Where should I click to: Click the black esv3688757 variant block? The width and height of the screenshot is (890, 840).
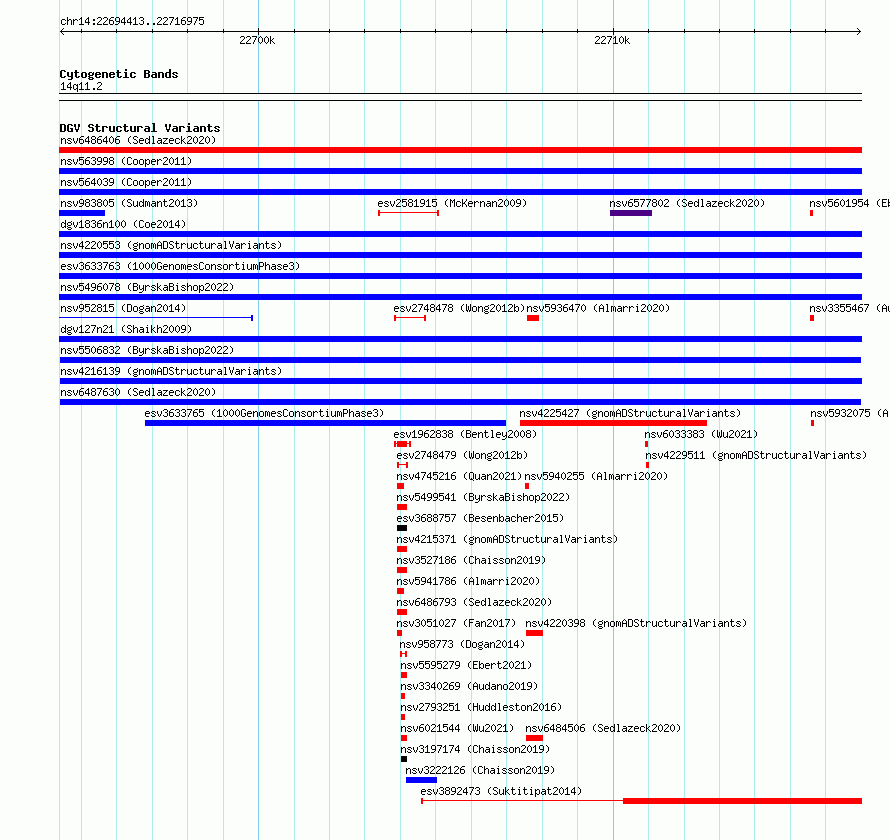click(x=402, y=528)
